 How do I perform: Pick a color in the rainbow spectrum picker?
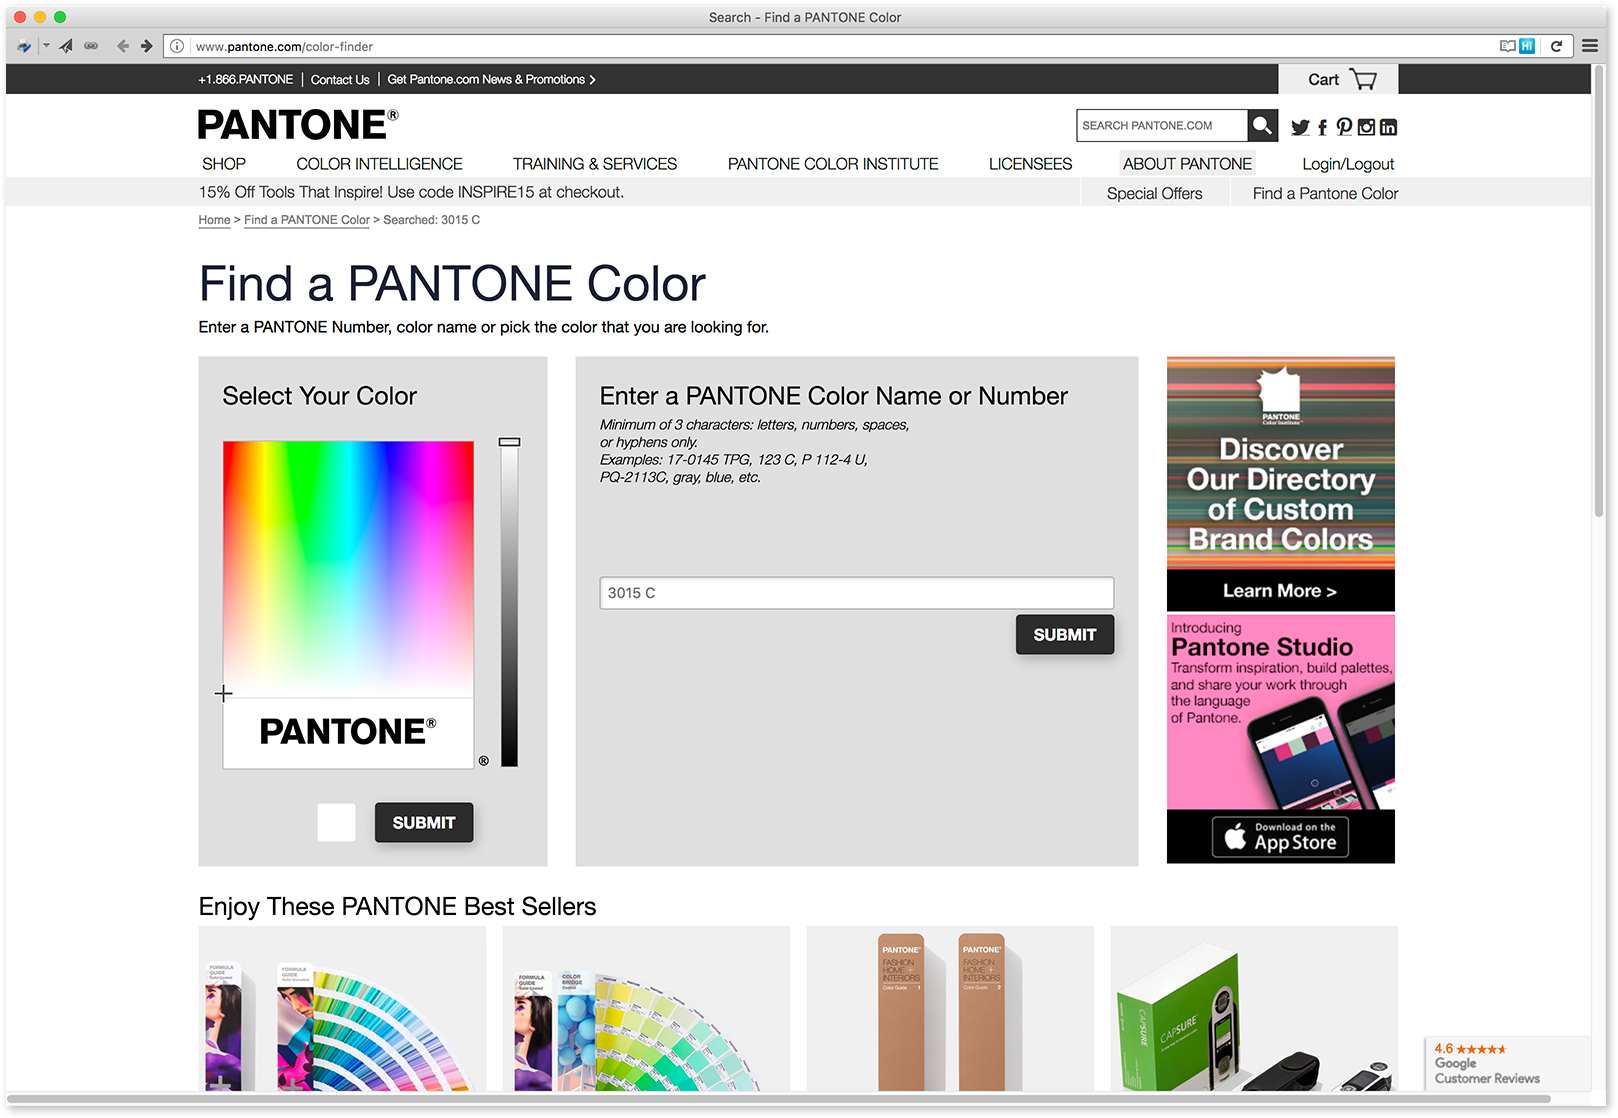[x=348, y=568]
